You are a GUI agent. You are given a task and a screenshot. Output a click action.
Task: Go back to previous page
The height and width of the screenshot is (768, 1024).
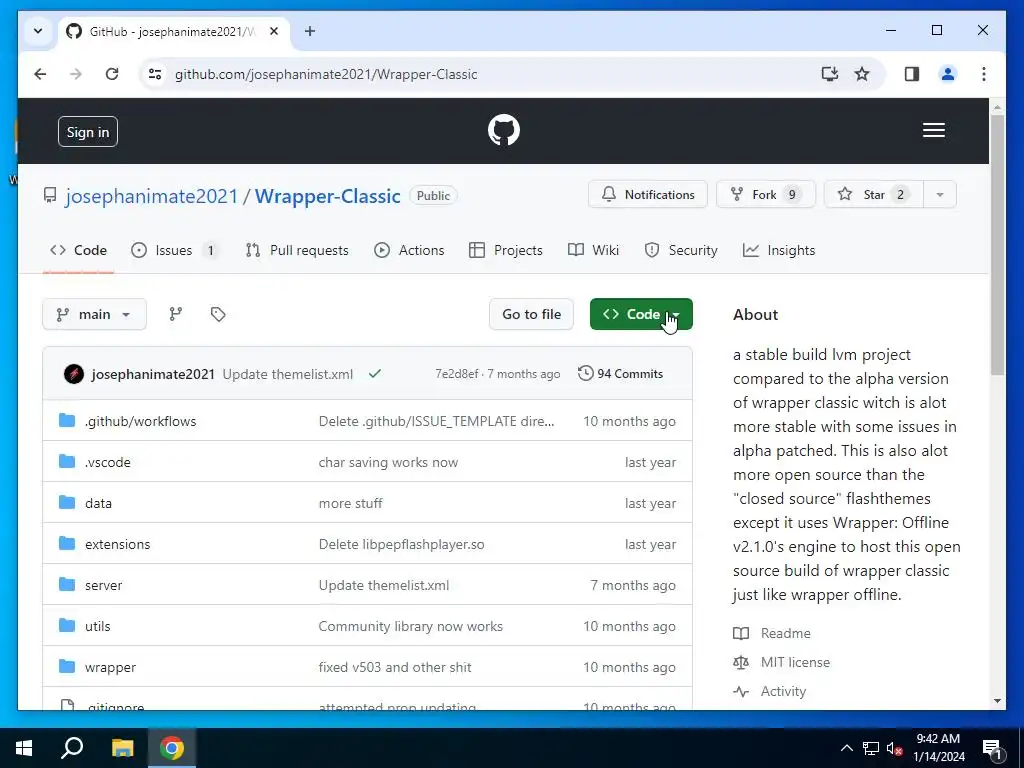(x=40, y=74)
